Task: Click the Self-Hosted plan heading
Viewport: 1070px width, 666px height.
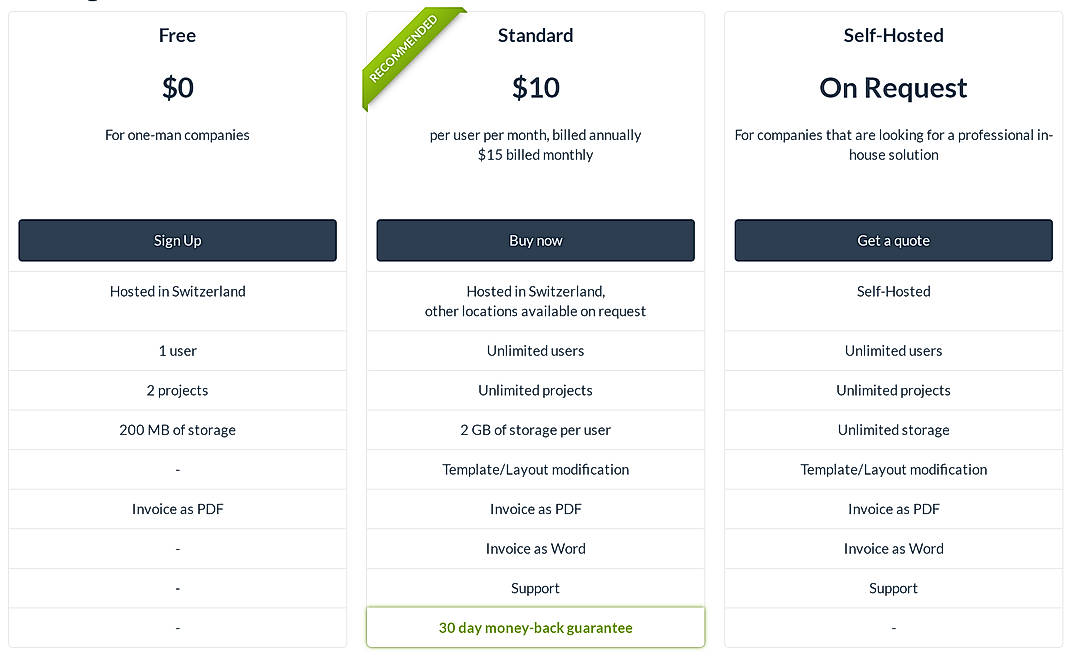Action: [x=893, y=35]
